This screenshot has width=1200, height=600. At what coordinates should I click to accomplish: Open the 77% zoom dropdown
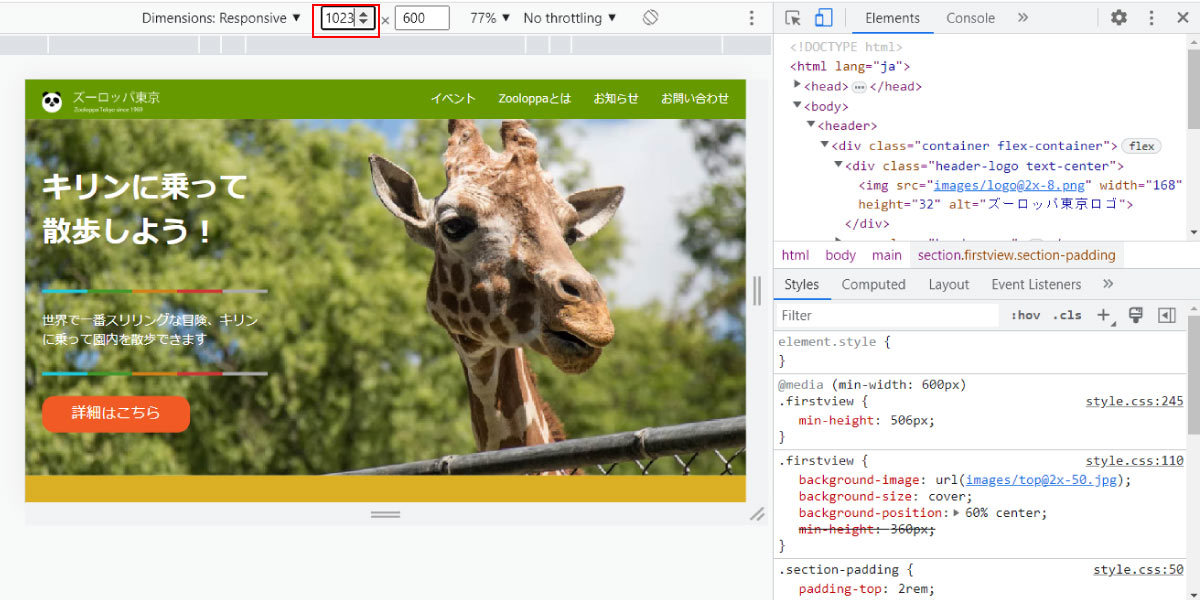pos(490,18)
